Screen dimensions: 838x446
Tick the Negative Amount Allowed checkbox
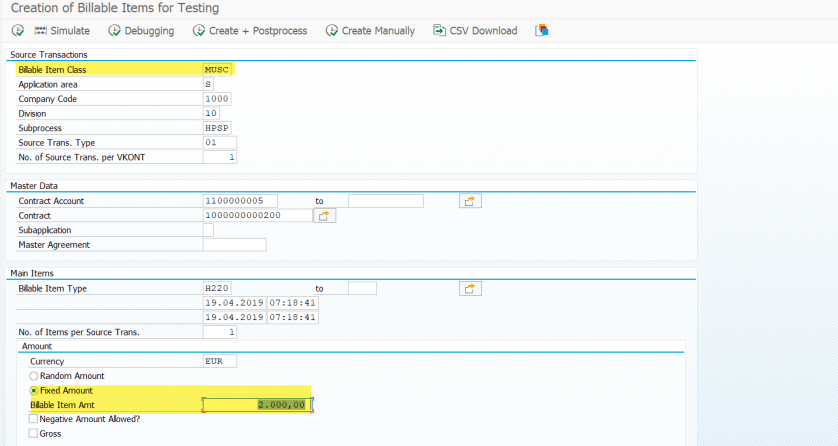tap(33, 419)
